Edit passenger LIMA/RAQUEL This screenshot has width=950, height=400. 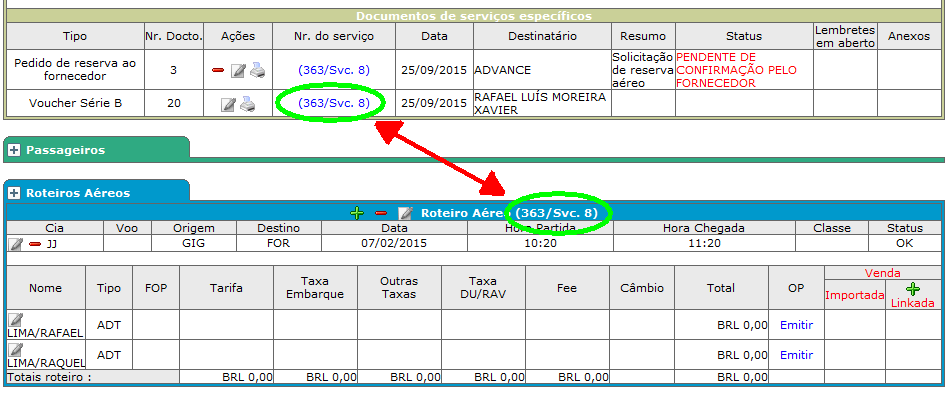(17, 349)
